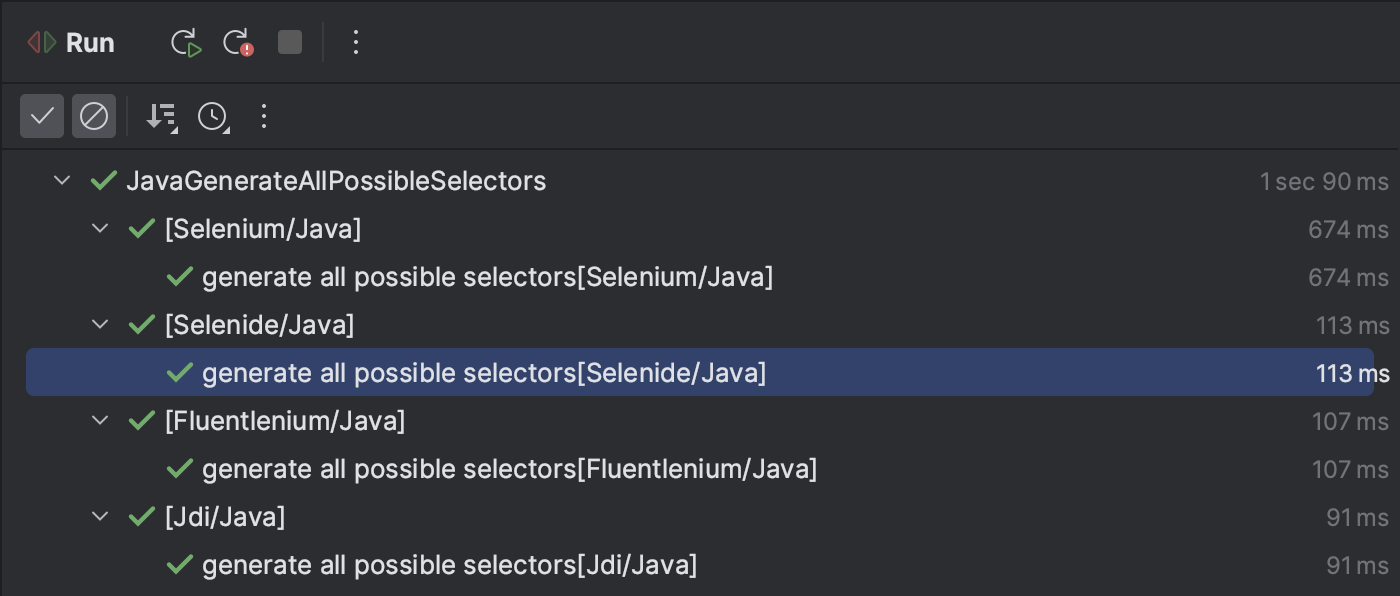Image resolution: width=1400 pixels, height=596 pixels.
Task: Stop the running process
Action: point(290,42)
